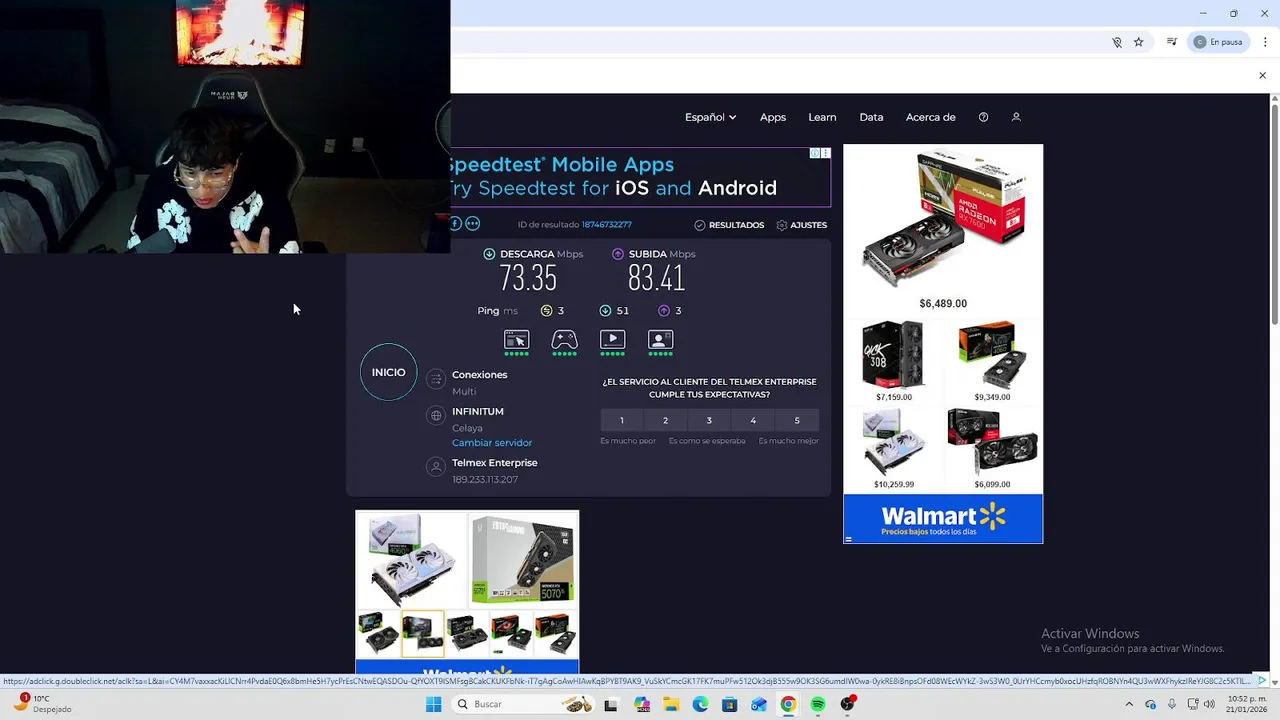Click the idle ping latency icon

(x=546, y=311)
